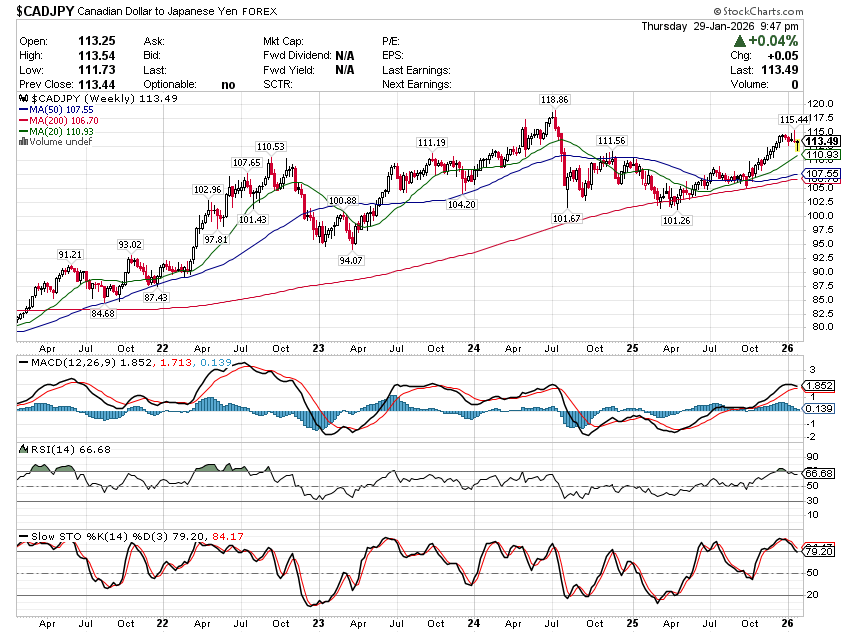Click the 94.07 low price label
Viewport: 850px width, 633px height.
coord(350,260)
